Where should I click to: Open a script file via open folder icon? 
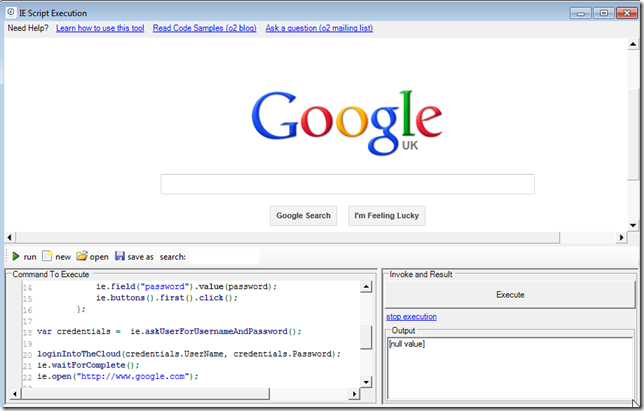(82, 256)
